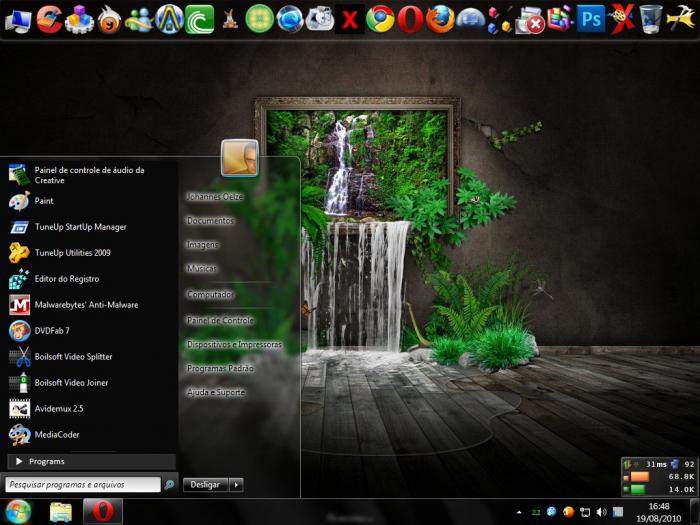The height and width of the screenshot is (525, 700).
Task: Launch CCleaner from the top dock
Action: tap(49, 20)
